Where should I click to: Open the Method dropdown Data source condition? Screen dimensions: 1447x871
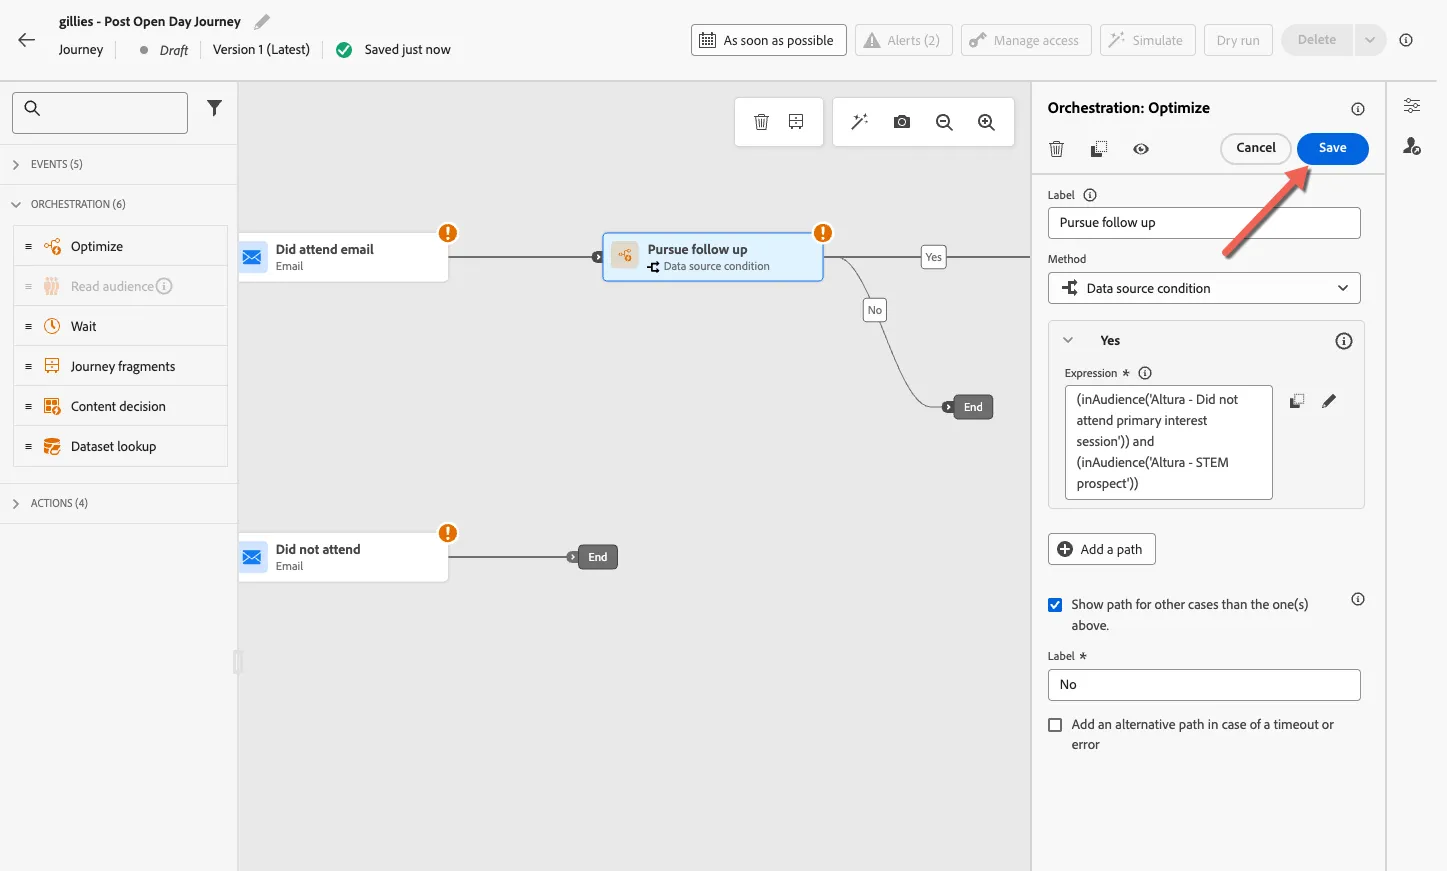click(1204, 288)
